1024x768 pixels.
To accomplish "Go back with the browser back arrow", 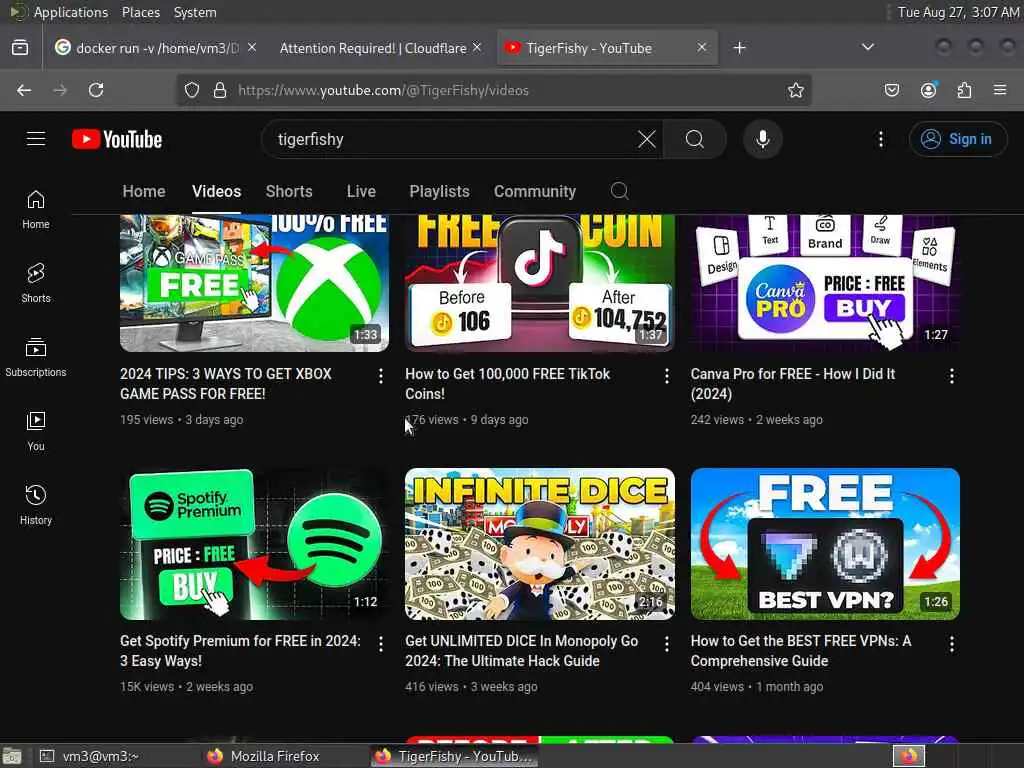I will coord(24,90).
